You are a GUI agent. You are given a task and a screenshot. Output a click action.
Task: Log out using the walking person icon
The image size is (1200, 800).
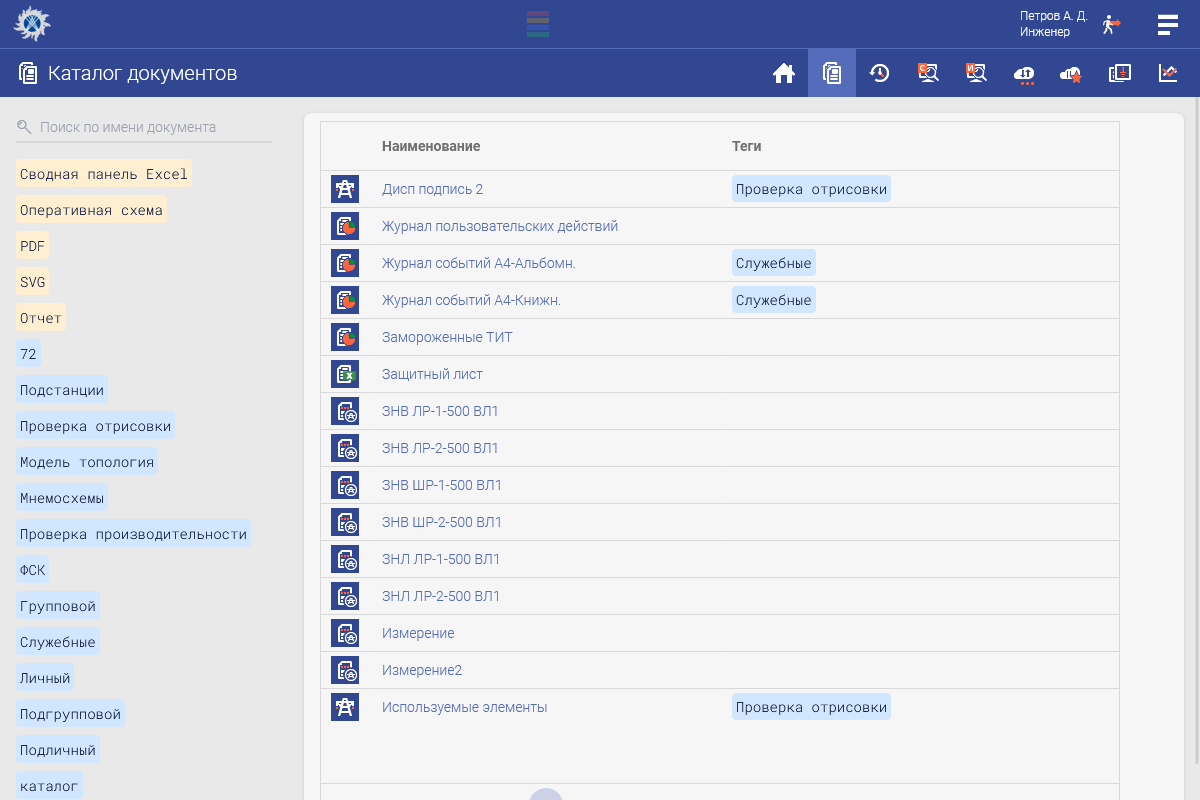pyautogui.click(x=1111, y=24)
